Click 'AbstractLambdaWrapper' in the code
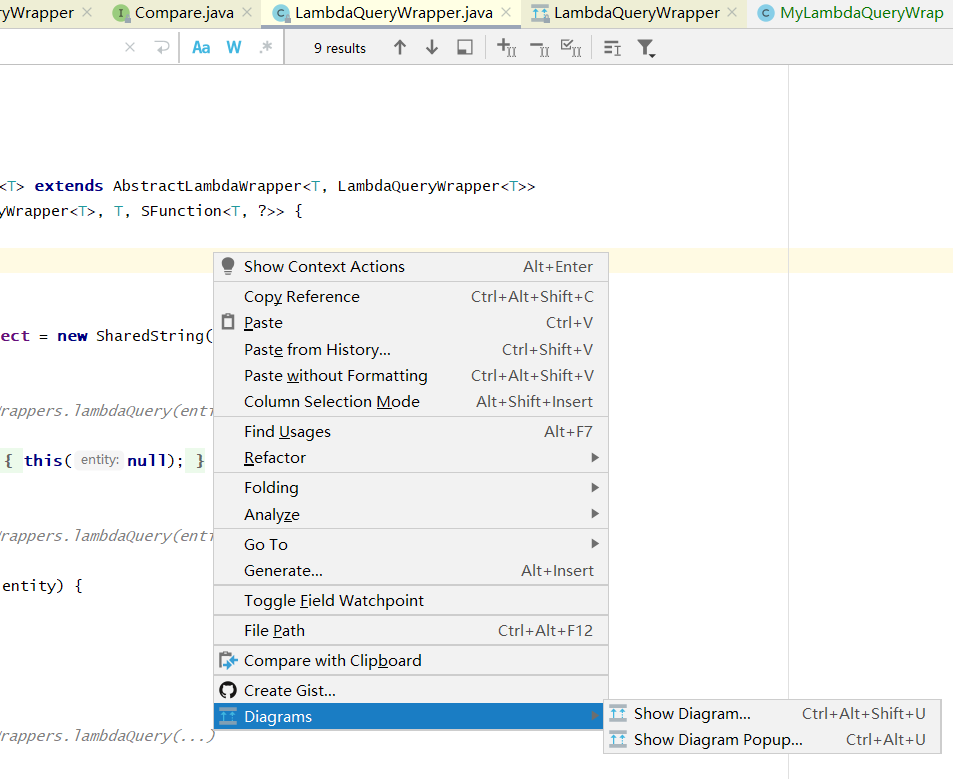The width and height of the screenshot is (953, 779). click(207, 186)
